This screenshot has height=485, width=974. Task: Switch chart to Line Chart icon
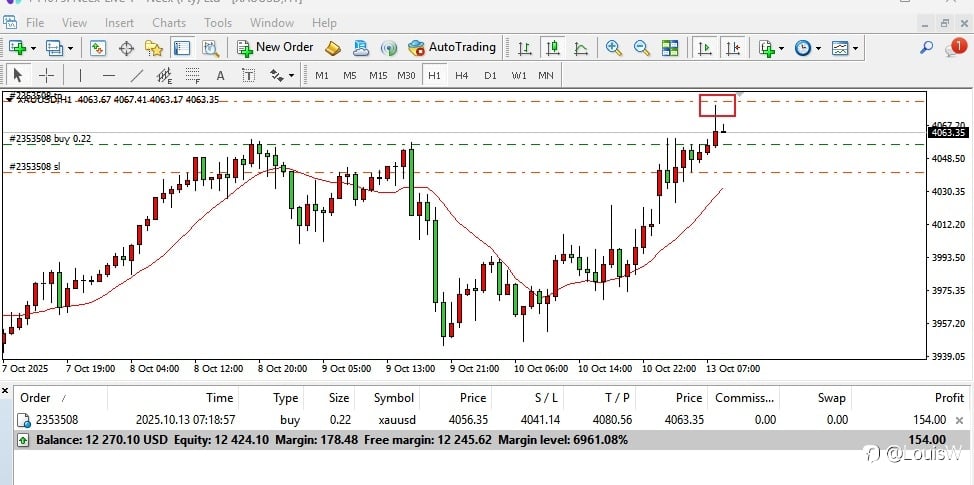(x=581, y=47)
